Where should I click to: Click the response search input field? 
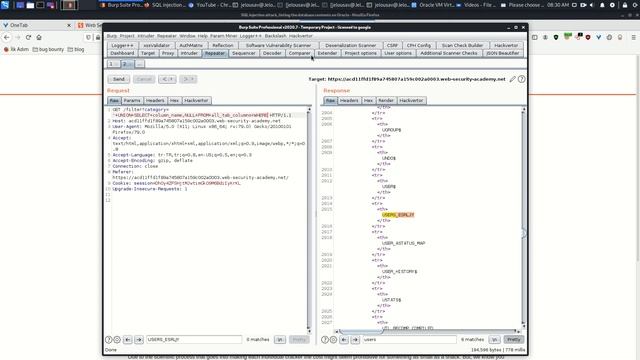(x=409, y=340)
